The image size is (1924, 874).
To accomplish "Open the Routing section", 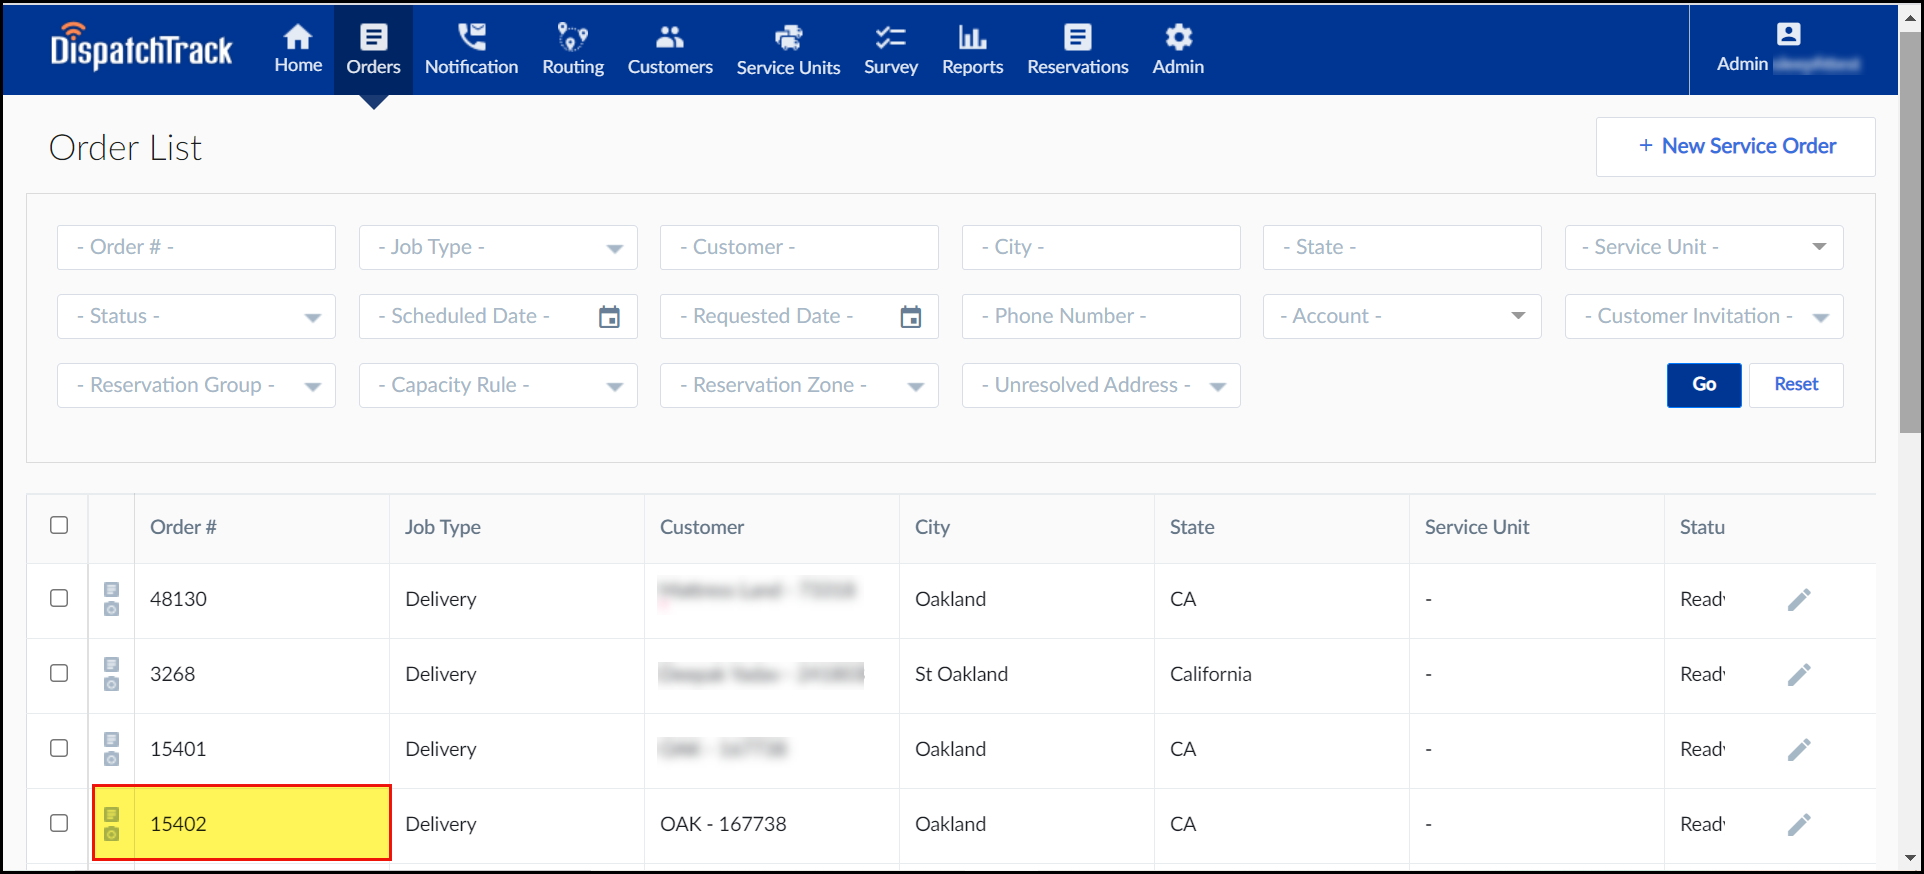I will point(573,49).
